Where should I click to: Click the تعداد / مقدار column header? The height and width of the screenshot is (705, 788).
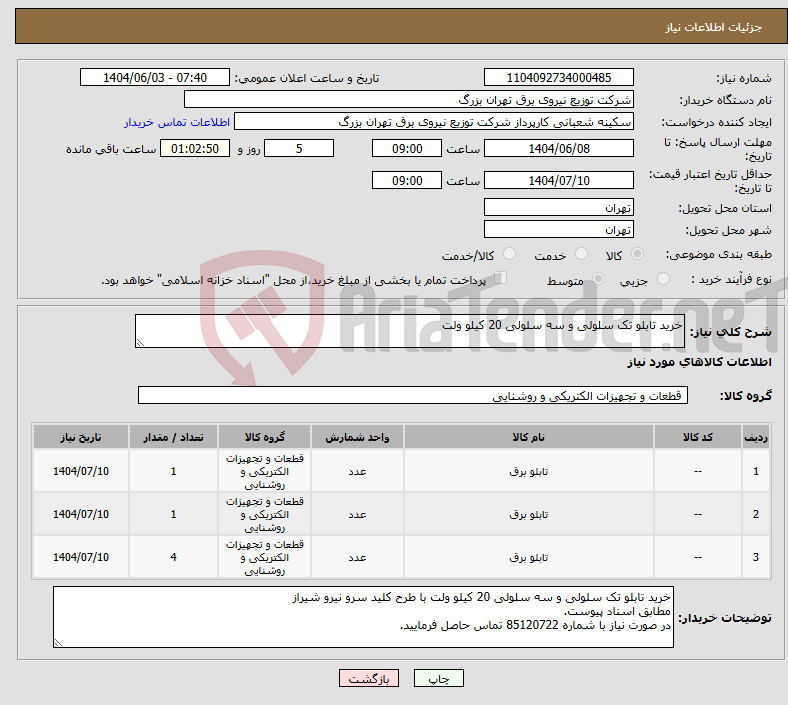pyautogui.click(x=173, y=437)
